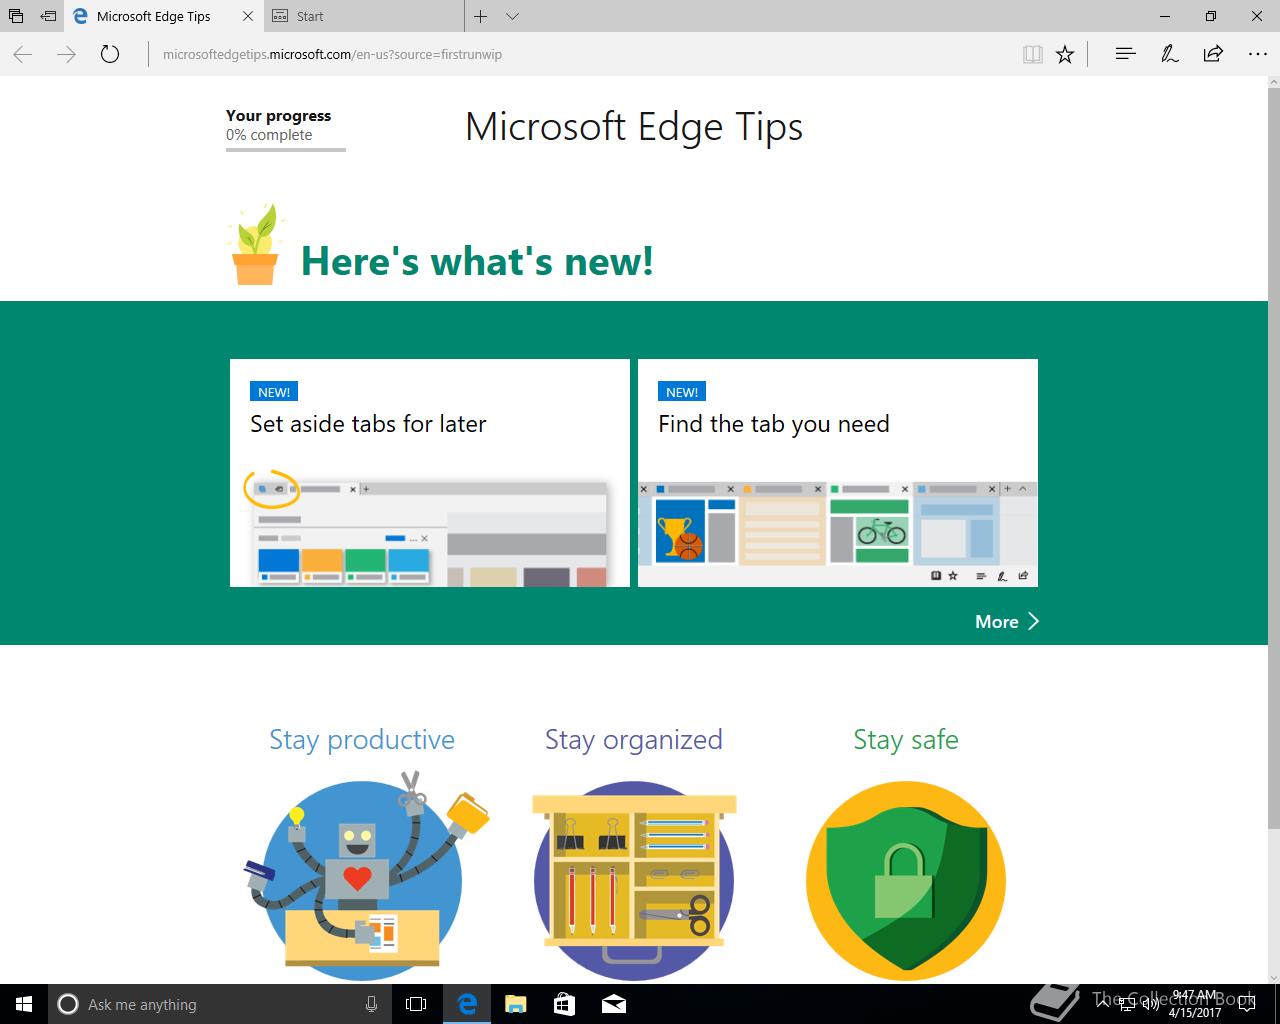The image size is (1280, 1024).
Task: Make a Web Note pen icon
Action: (1169, 54)
